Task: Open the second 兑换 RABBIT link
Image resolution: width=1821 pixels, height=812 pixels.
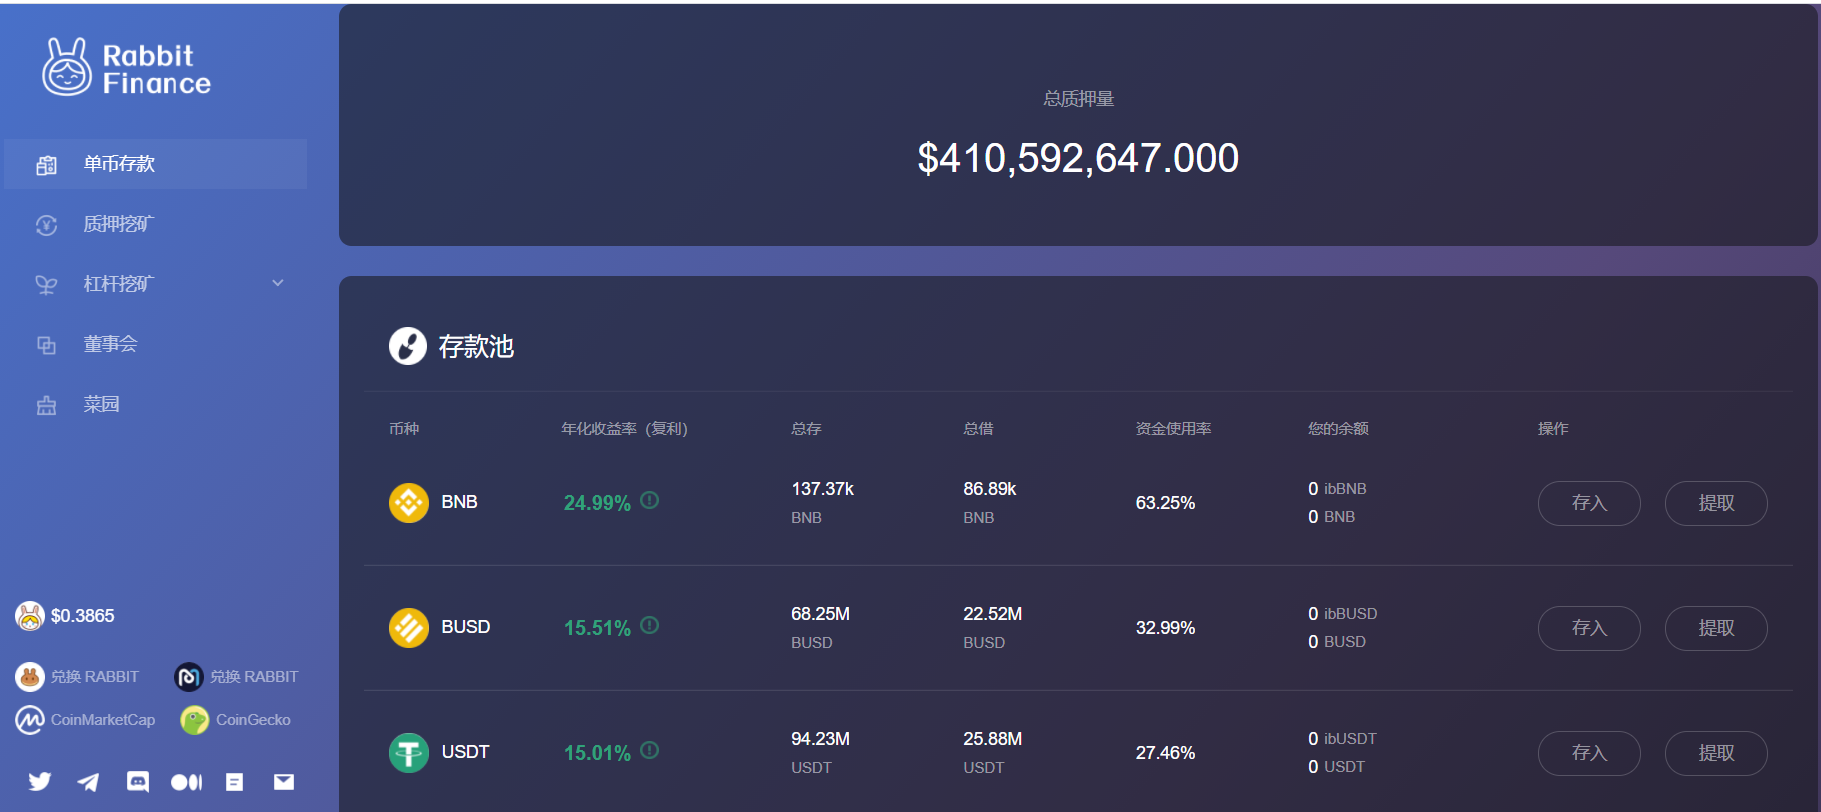Action: point(254,677)
